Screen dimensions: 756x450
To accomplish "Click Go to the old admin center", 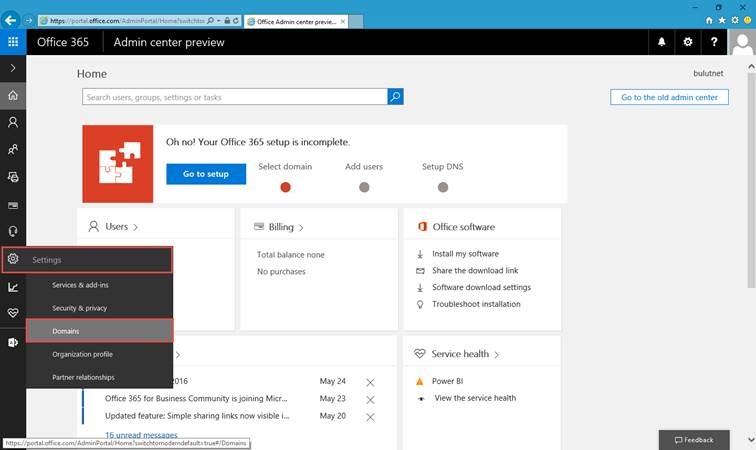I will coord(669,97).
